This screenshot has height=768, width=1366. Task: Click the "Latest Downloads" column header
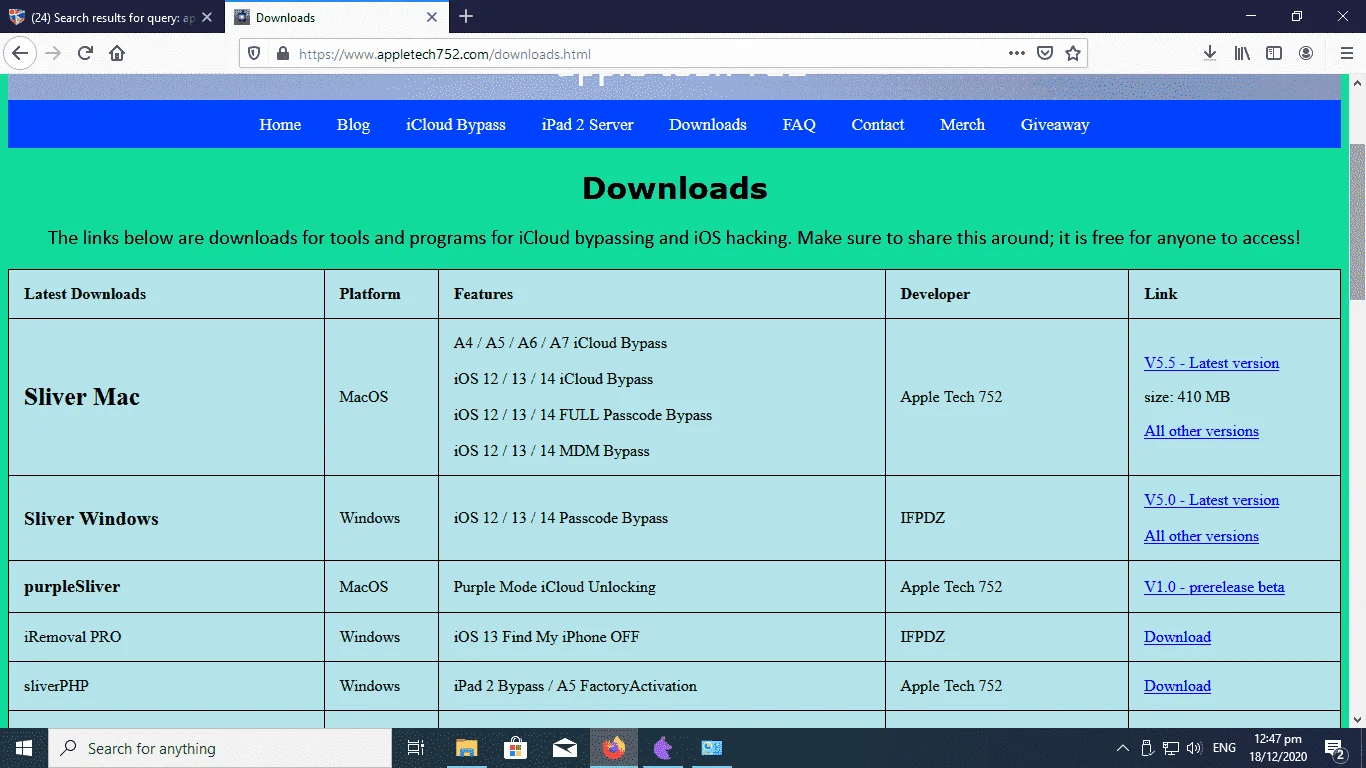(x=85, y=294)
